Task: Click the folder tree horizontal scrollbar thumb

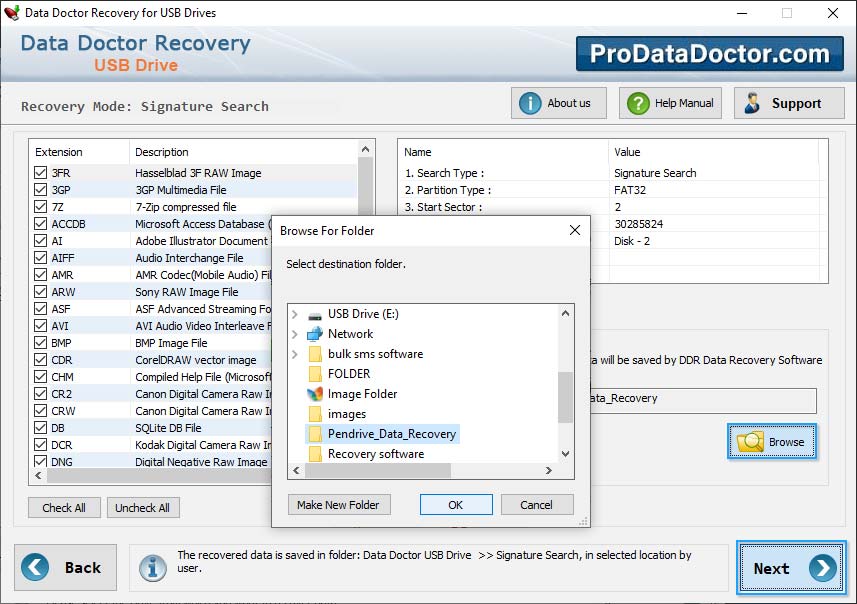Action: [x=378, y=471]
